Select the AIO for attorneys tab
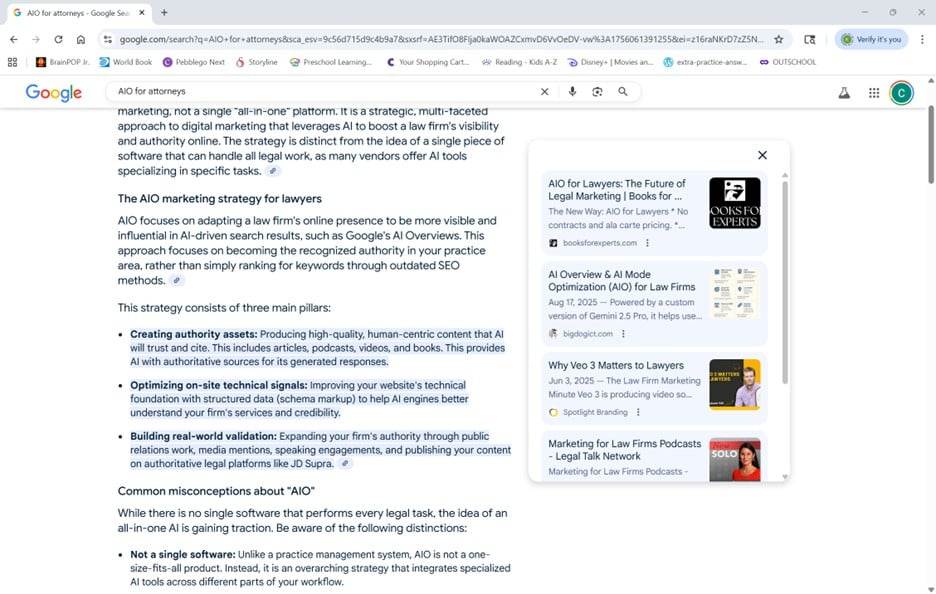Viewport: 936px width, 594px height. (x=78, y=13)
